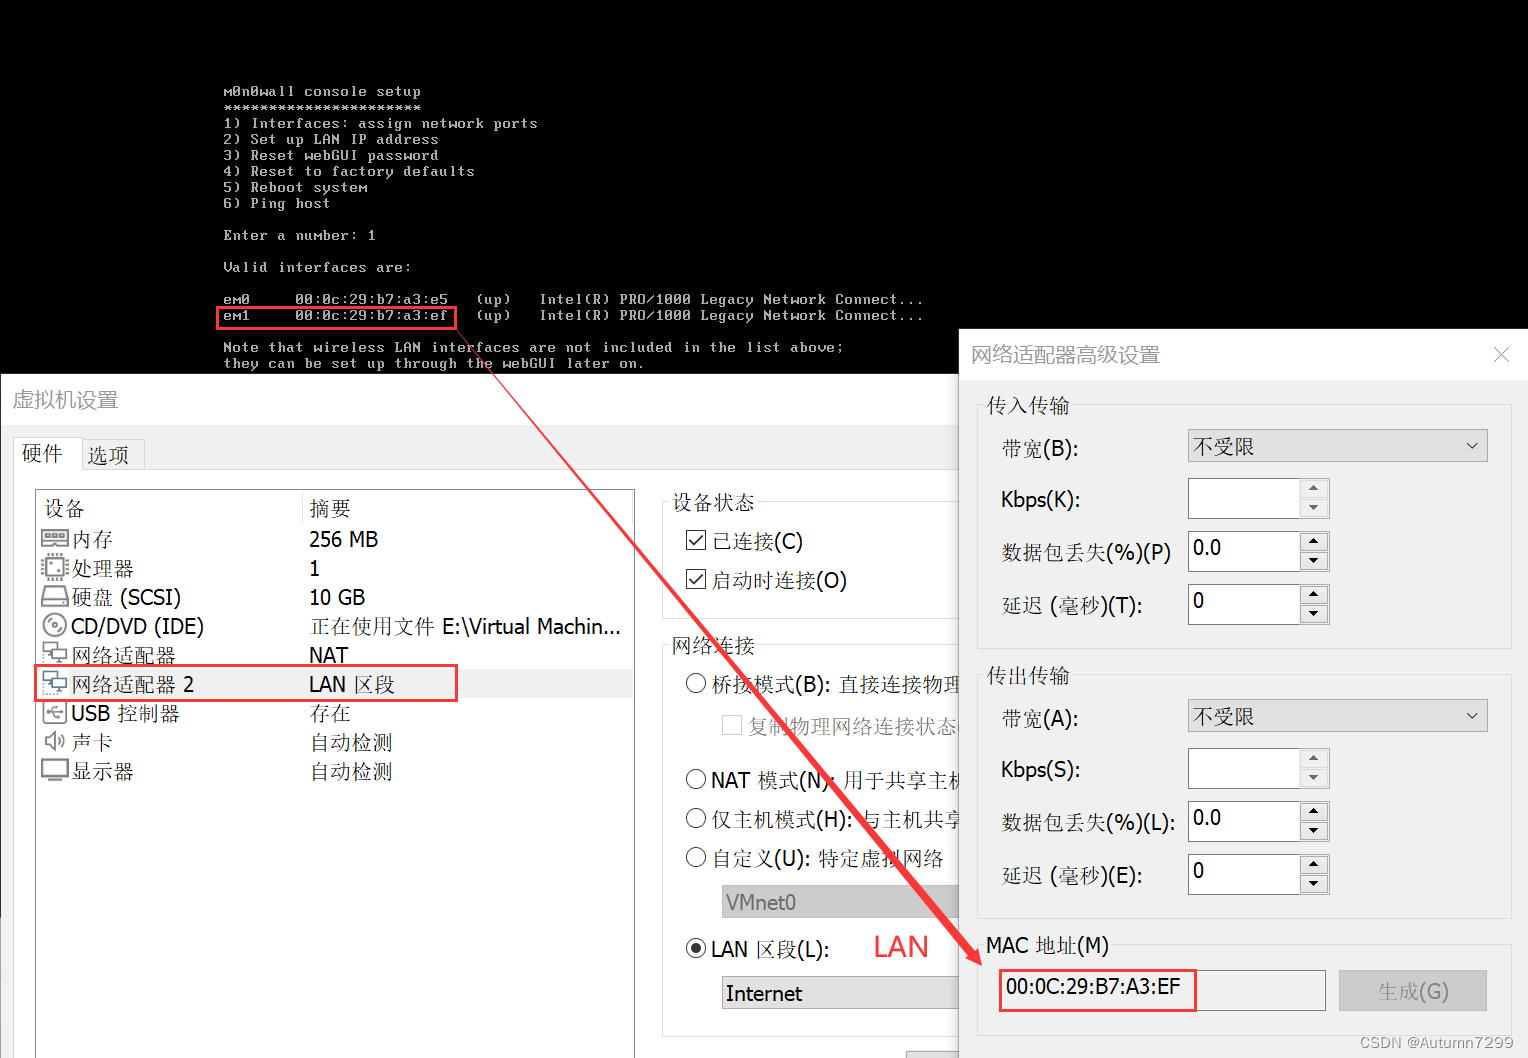Select NAT 模式(N) radio button
The width and height of the screenshot is (1528, 1058).
[696, 779]
